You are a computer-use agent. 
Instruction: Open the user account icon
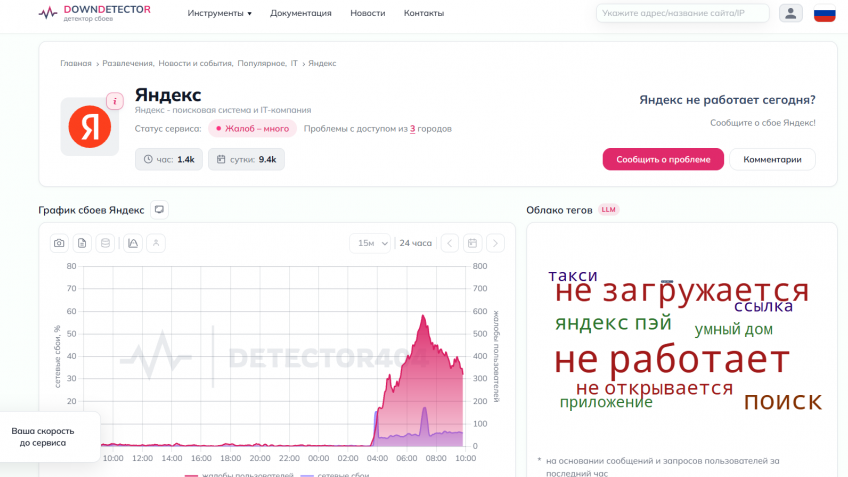click(x=791, y=13)
